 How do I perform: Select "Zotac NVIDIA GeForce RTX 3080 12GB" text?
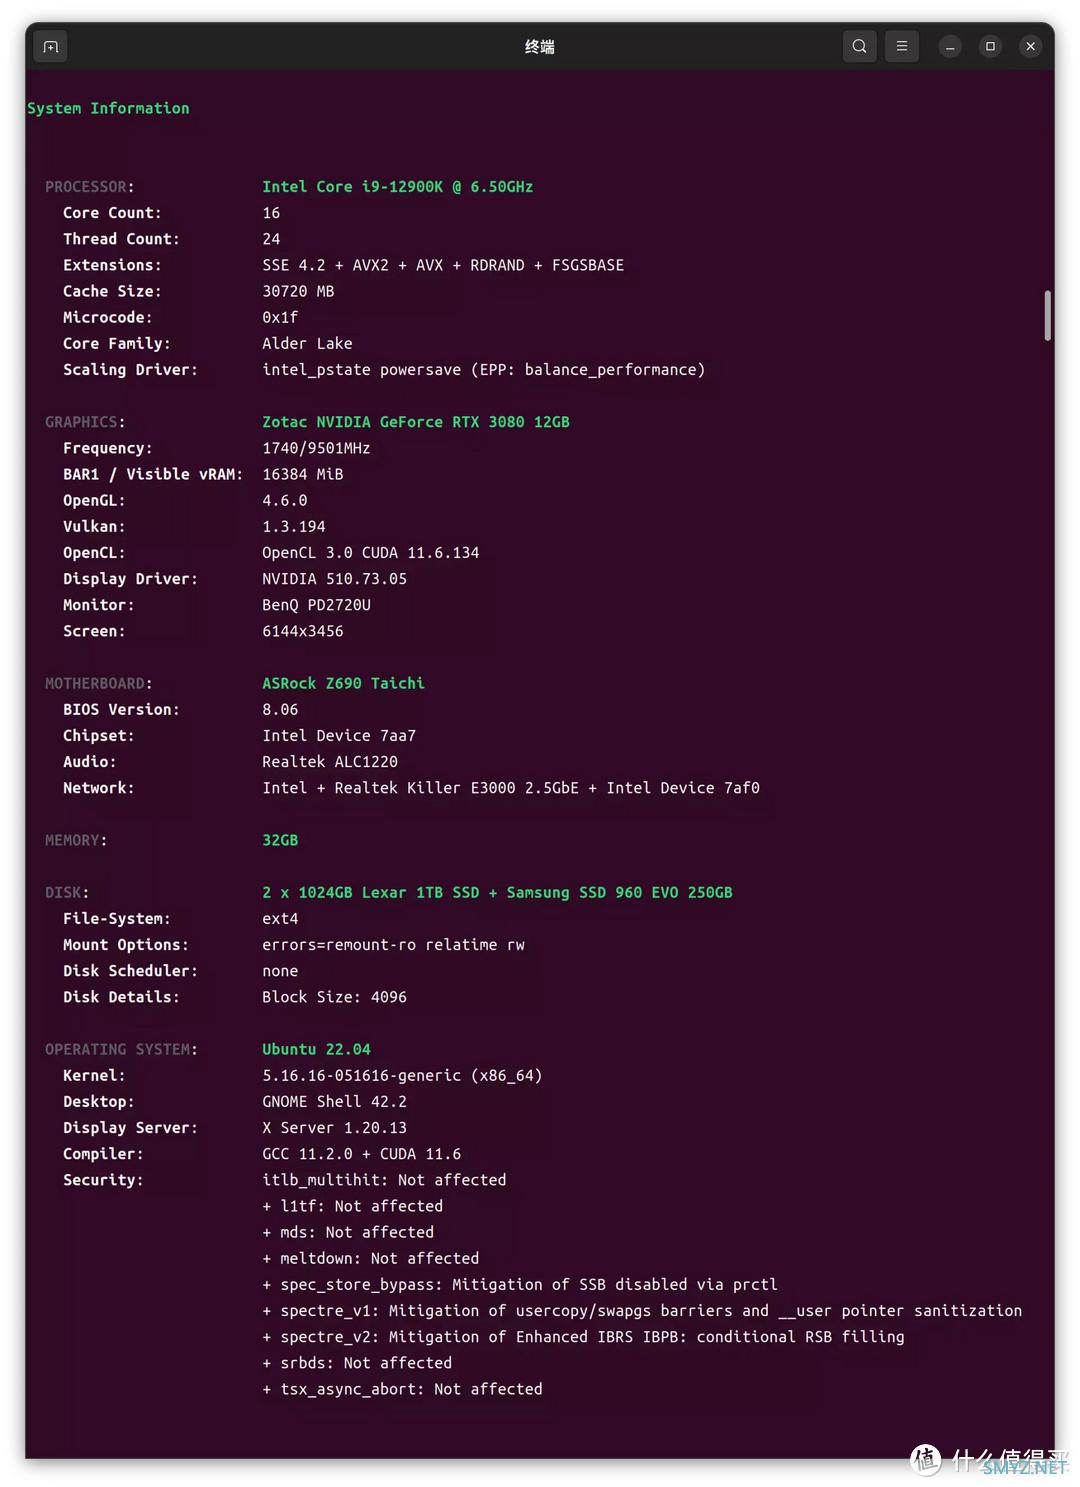416,422
